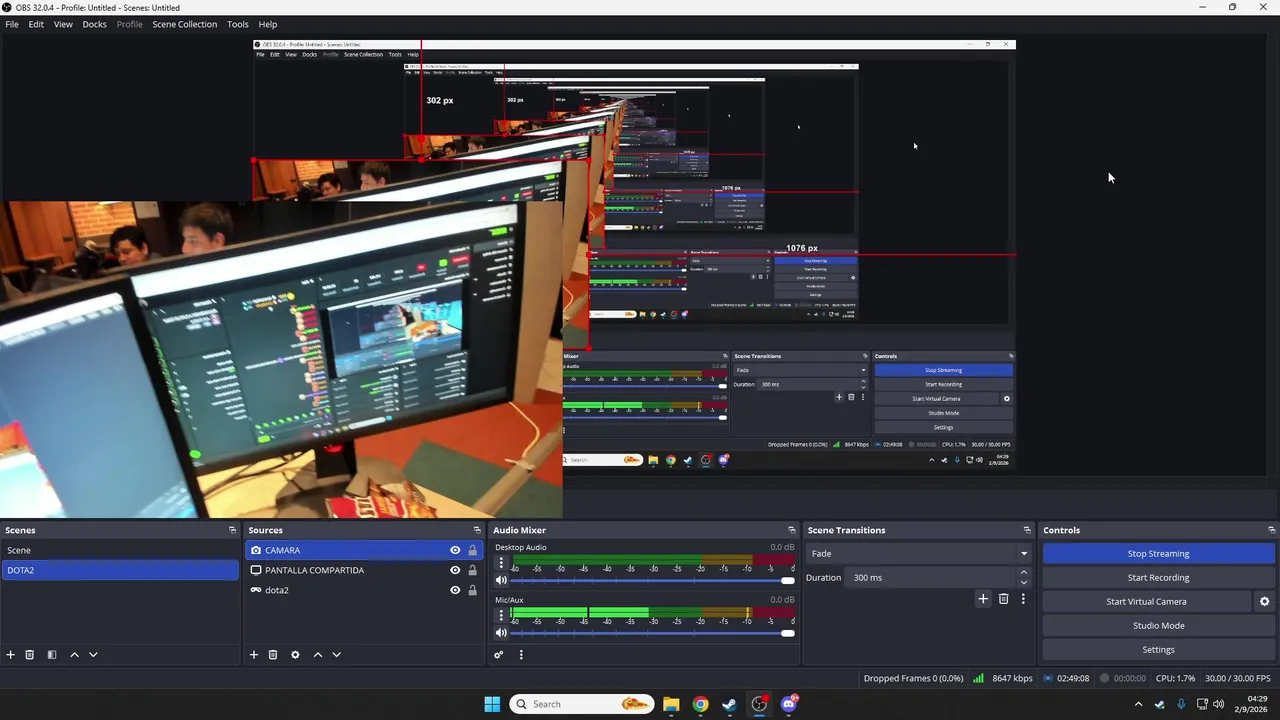
Task: Open advanced audio properties gears icon
Action: click(498, 655)
